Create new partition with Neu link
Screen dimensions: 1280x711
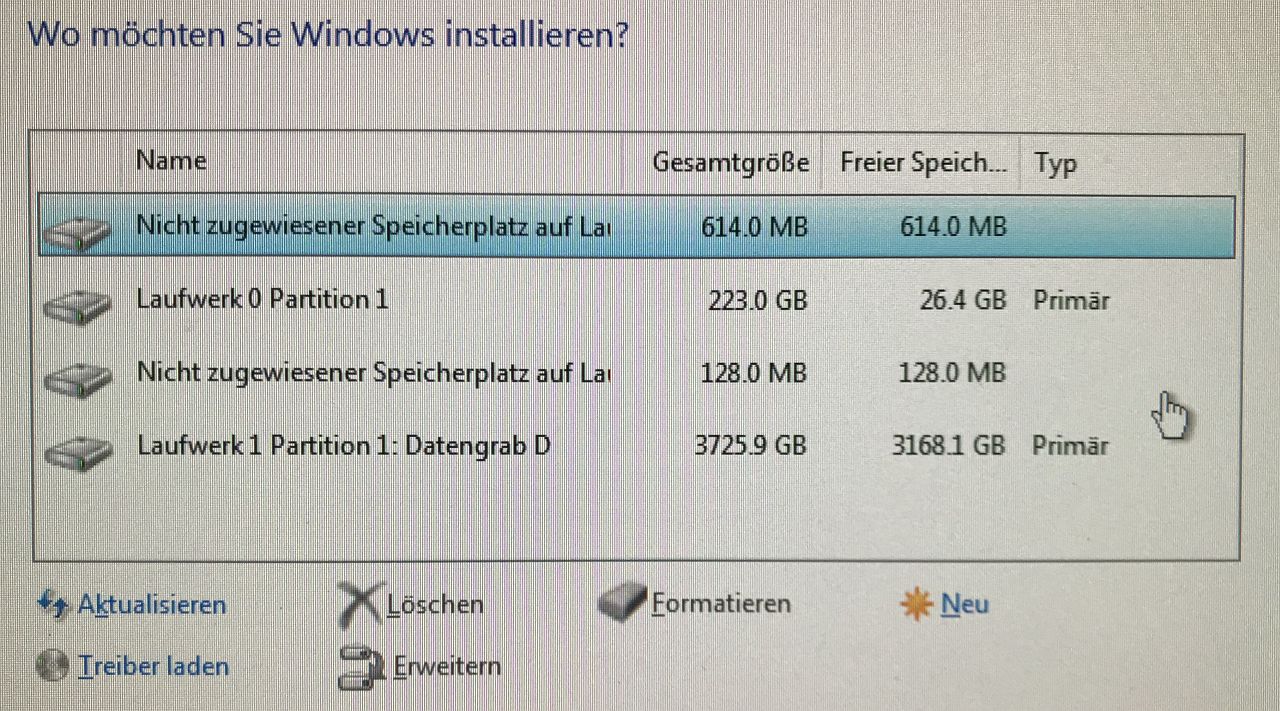click(965, 604)
